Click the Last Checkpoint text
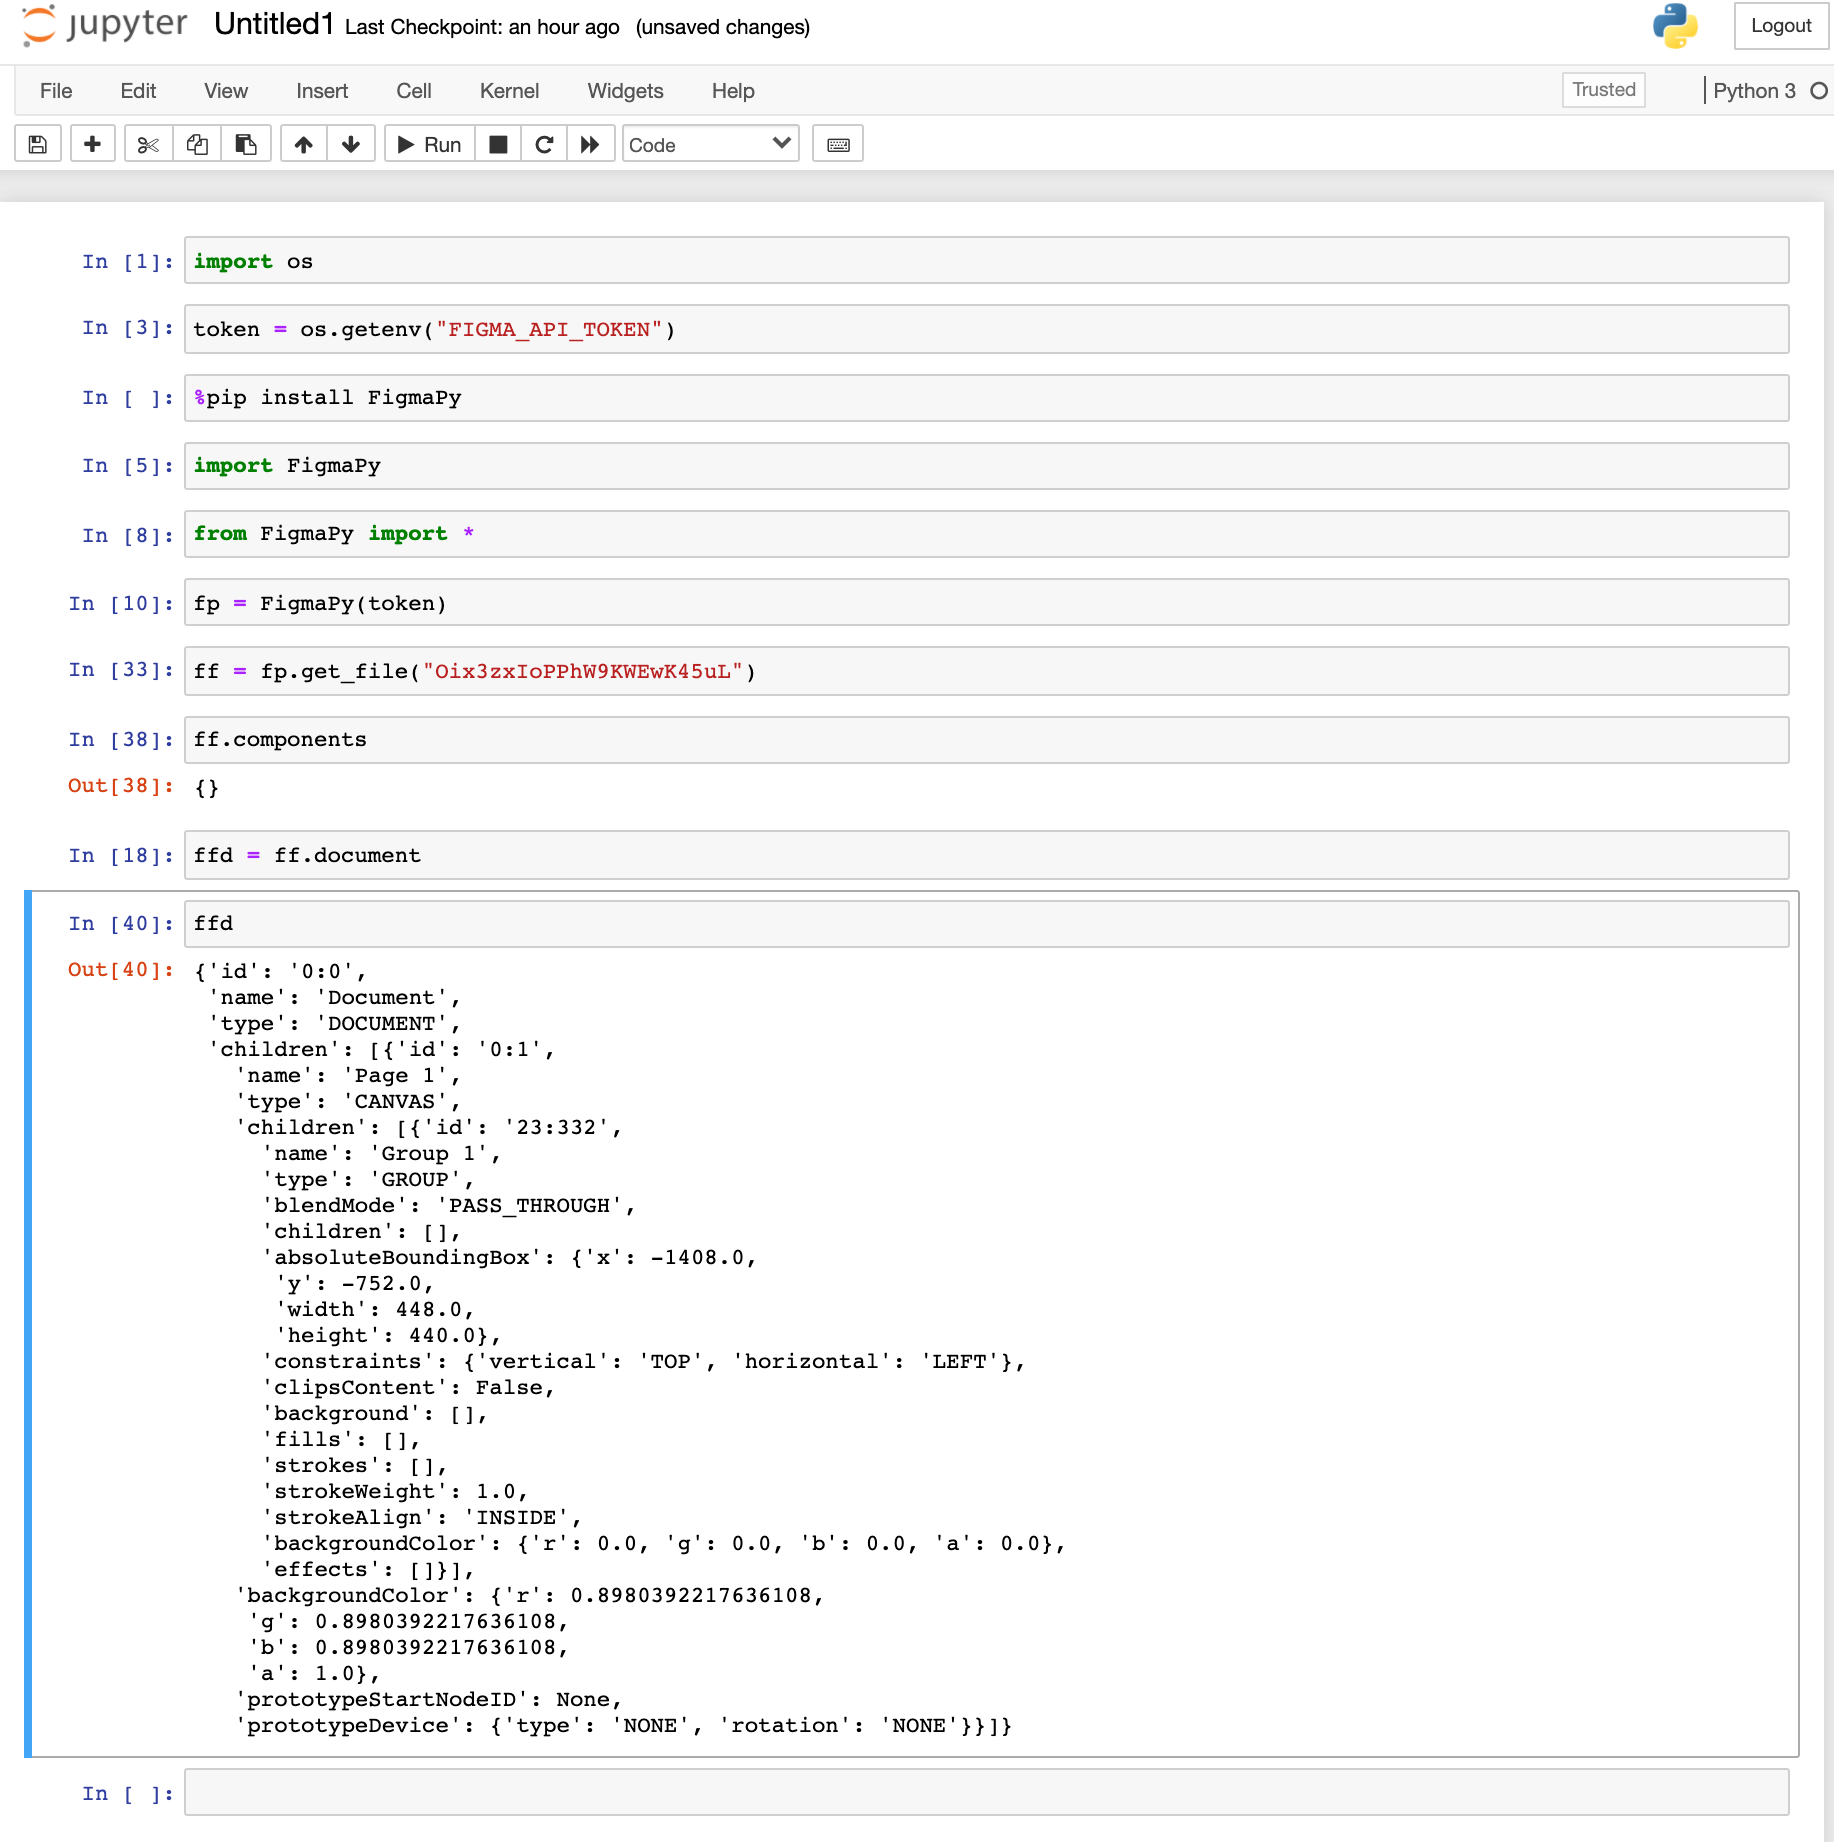 [482, 27]
